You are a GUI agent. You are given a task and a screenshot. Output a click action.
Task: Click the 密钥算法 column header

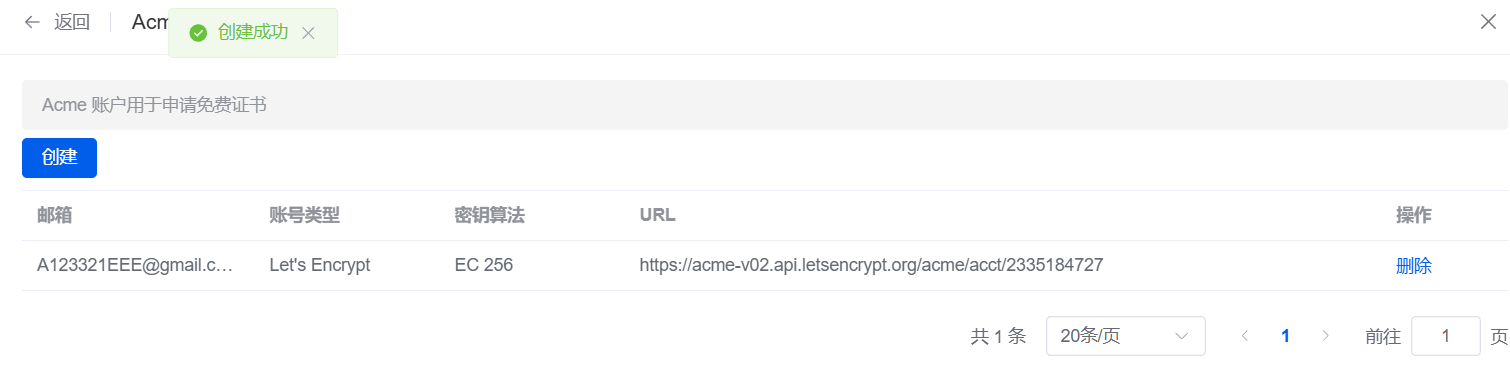(x=490, y=215)
